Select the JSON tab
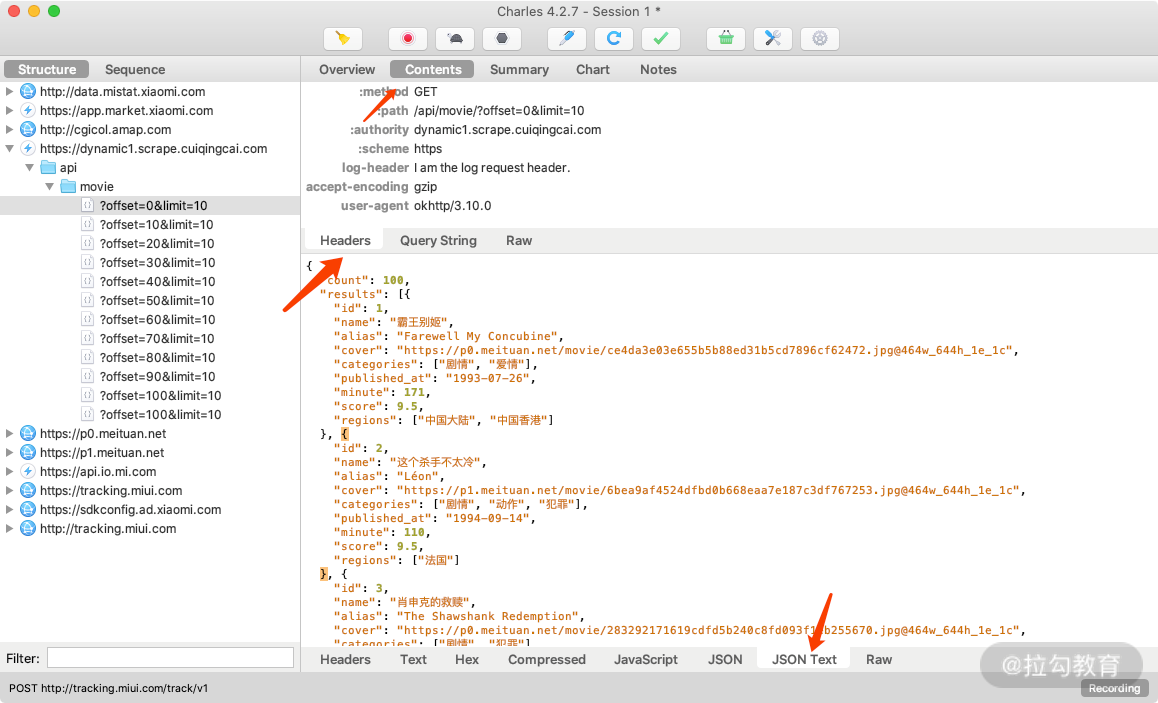 pos(725,659)
